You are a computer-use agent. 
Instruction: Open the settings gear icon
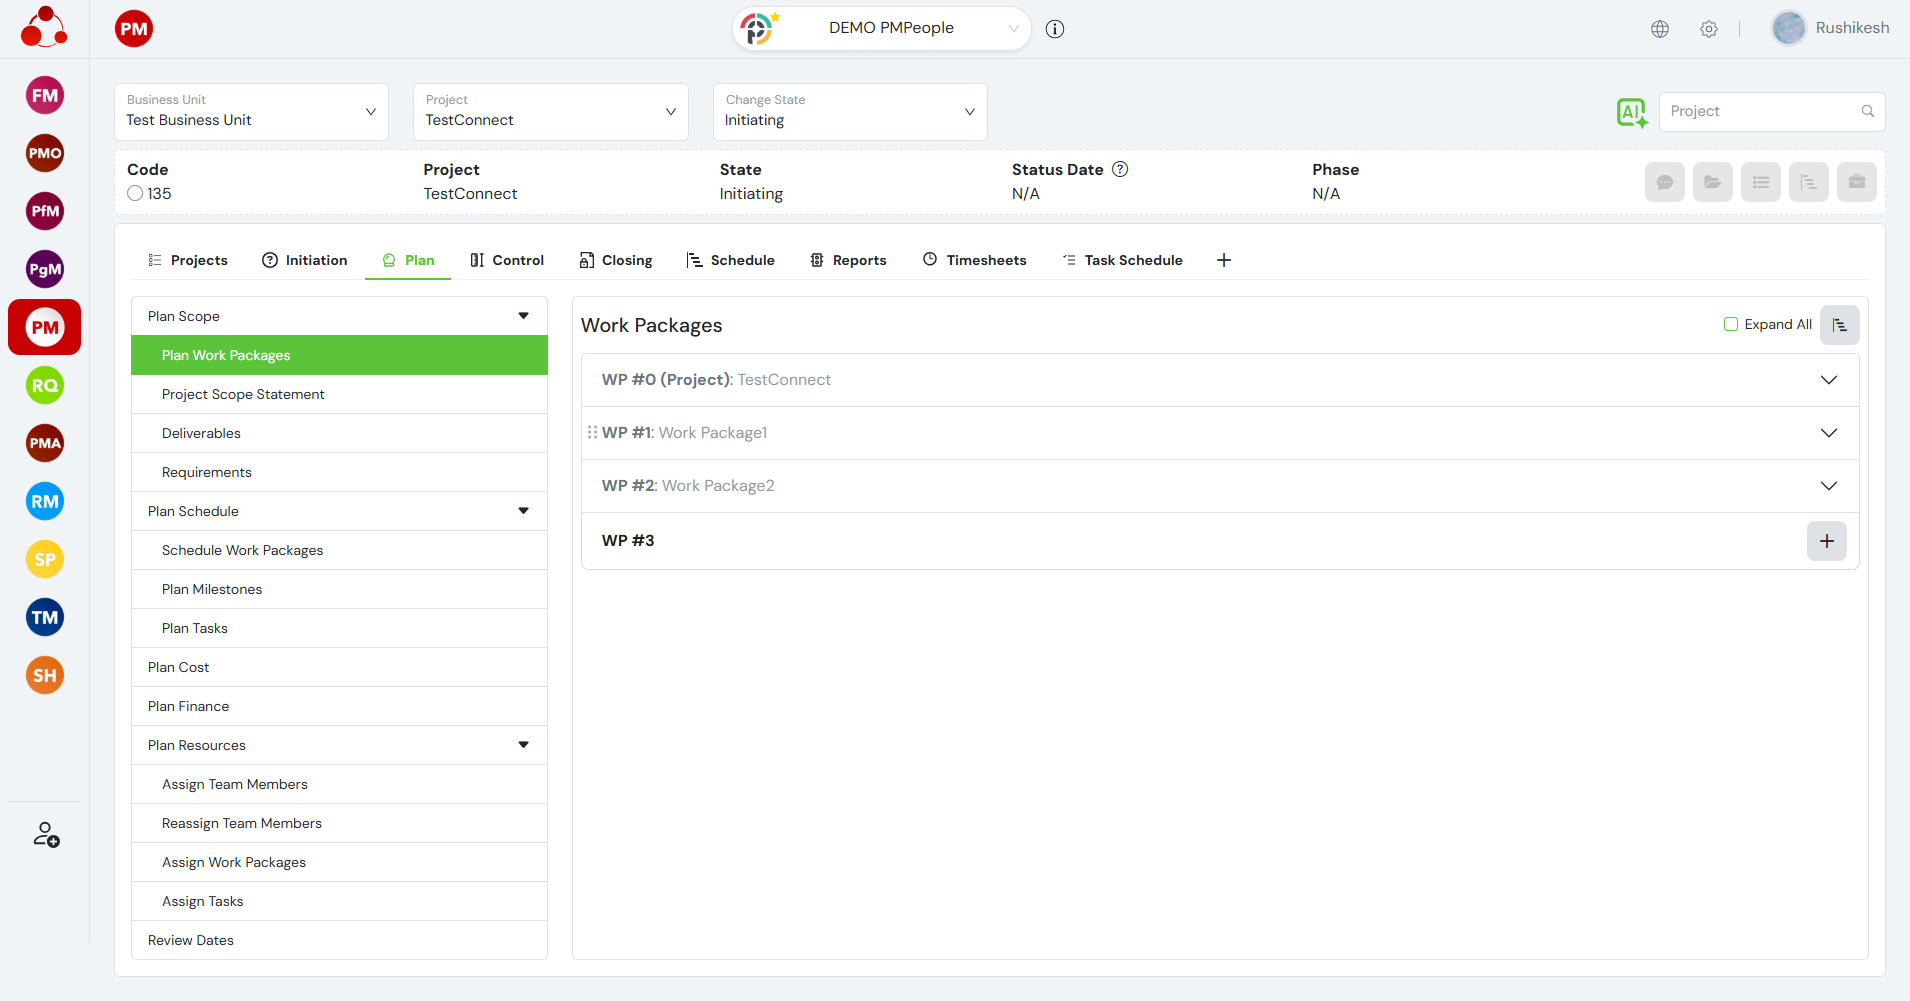pos(1709,29)
